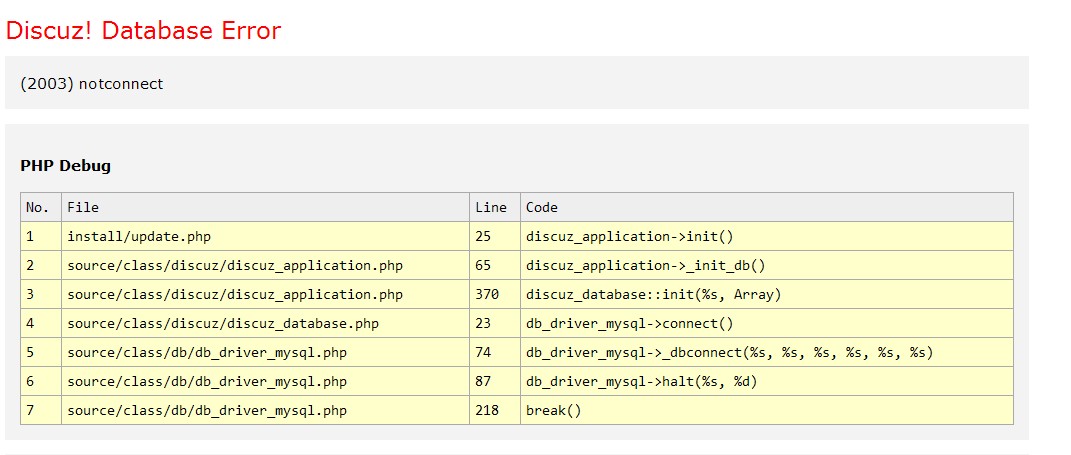Click the "File" column header
This screenshot has width=1071, height=455.
pos(265,207)
